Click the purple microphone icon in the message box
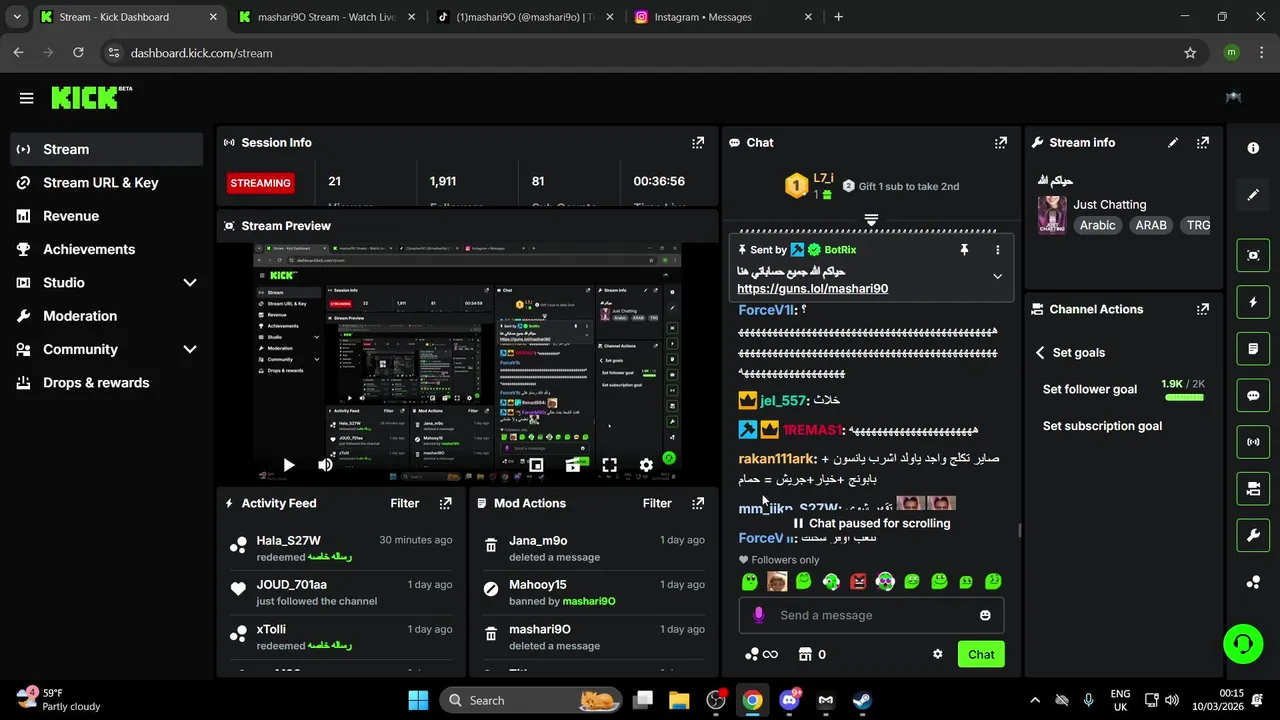Screen dimensions: 1280x720 pyautogui.click(x=758, y=615)
